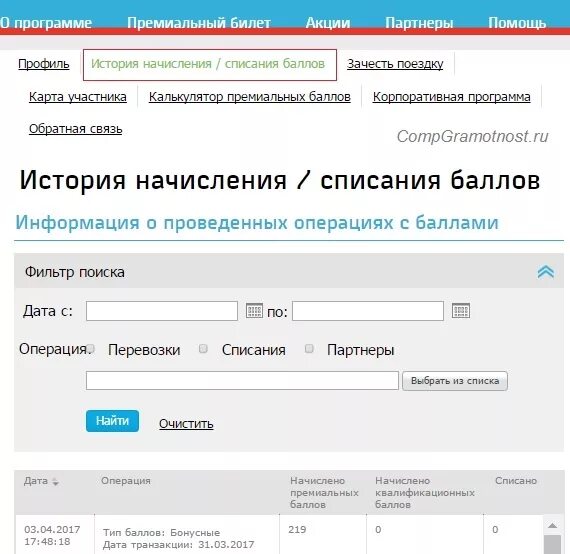
Task: Tick the Списания checkbox
Action: 203,349
